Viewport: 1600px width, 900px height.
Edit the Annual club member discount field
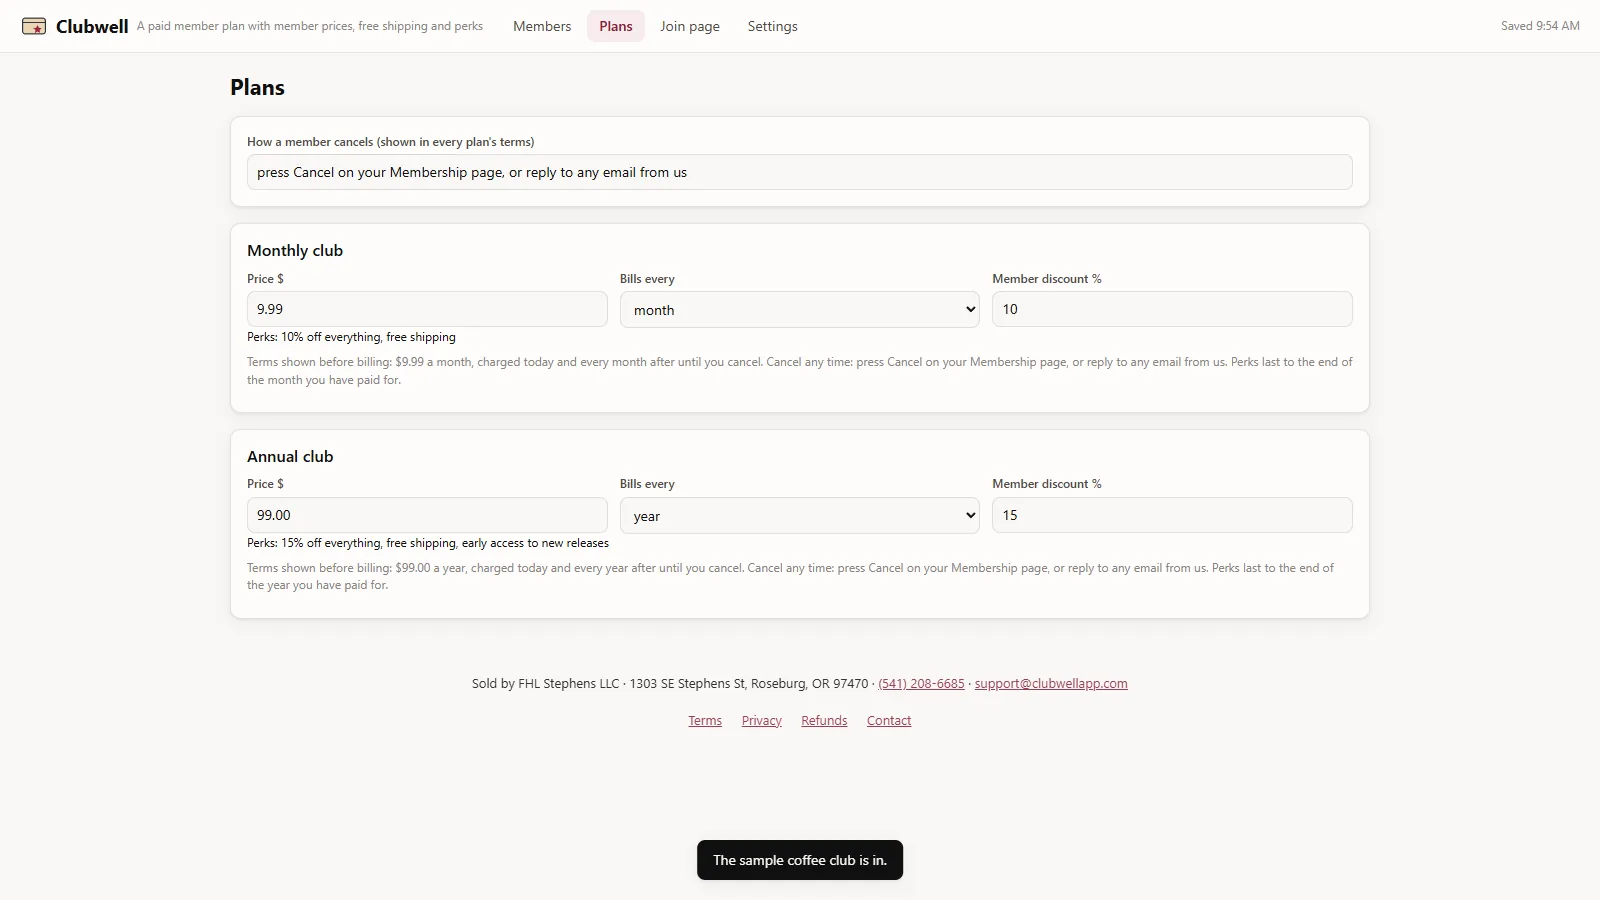(x=1172, y=515)
